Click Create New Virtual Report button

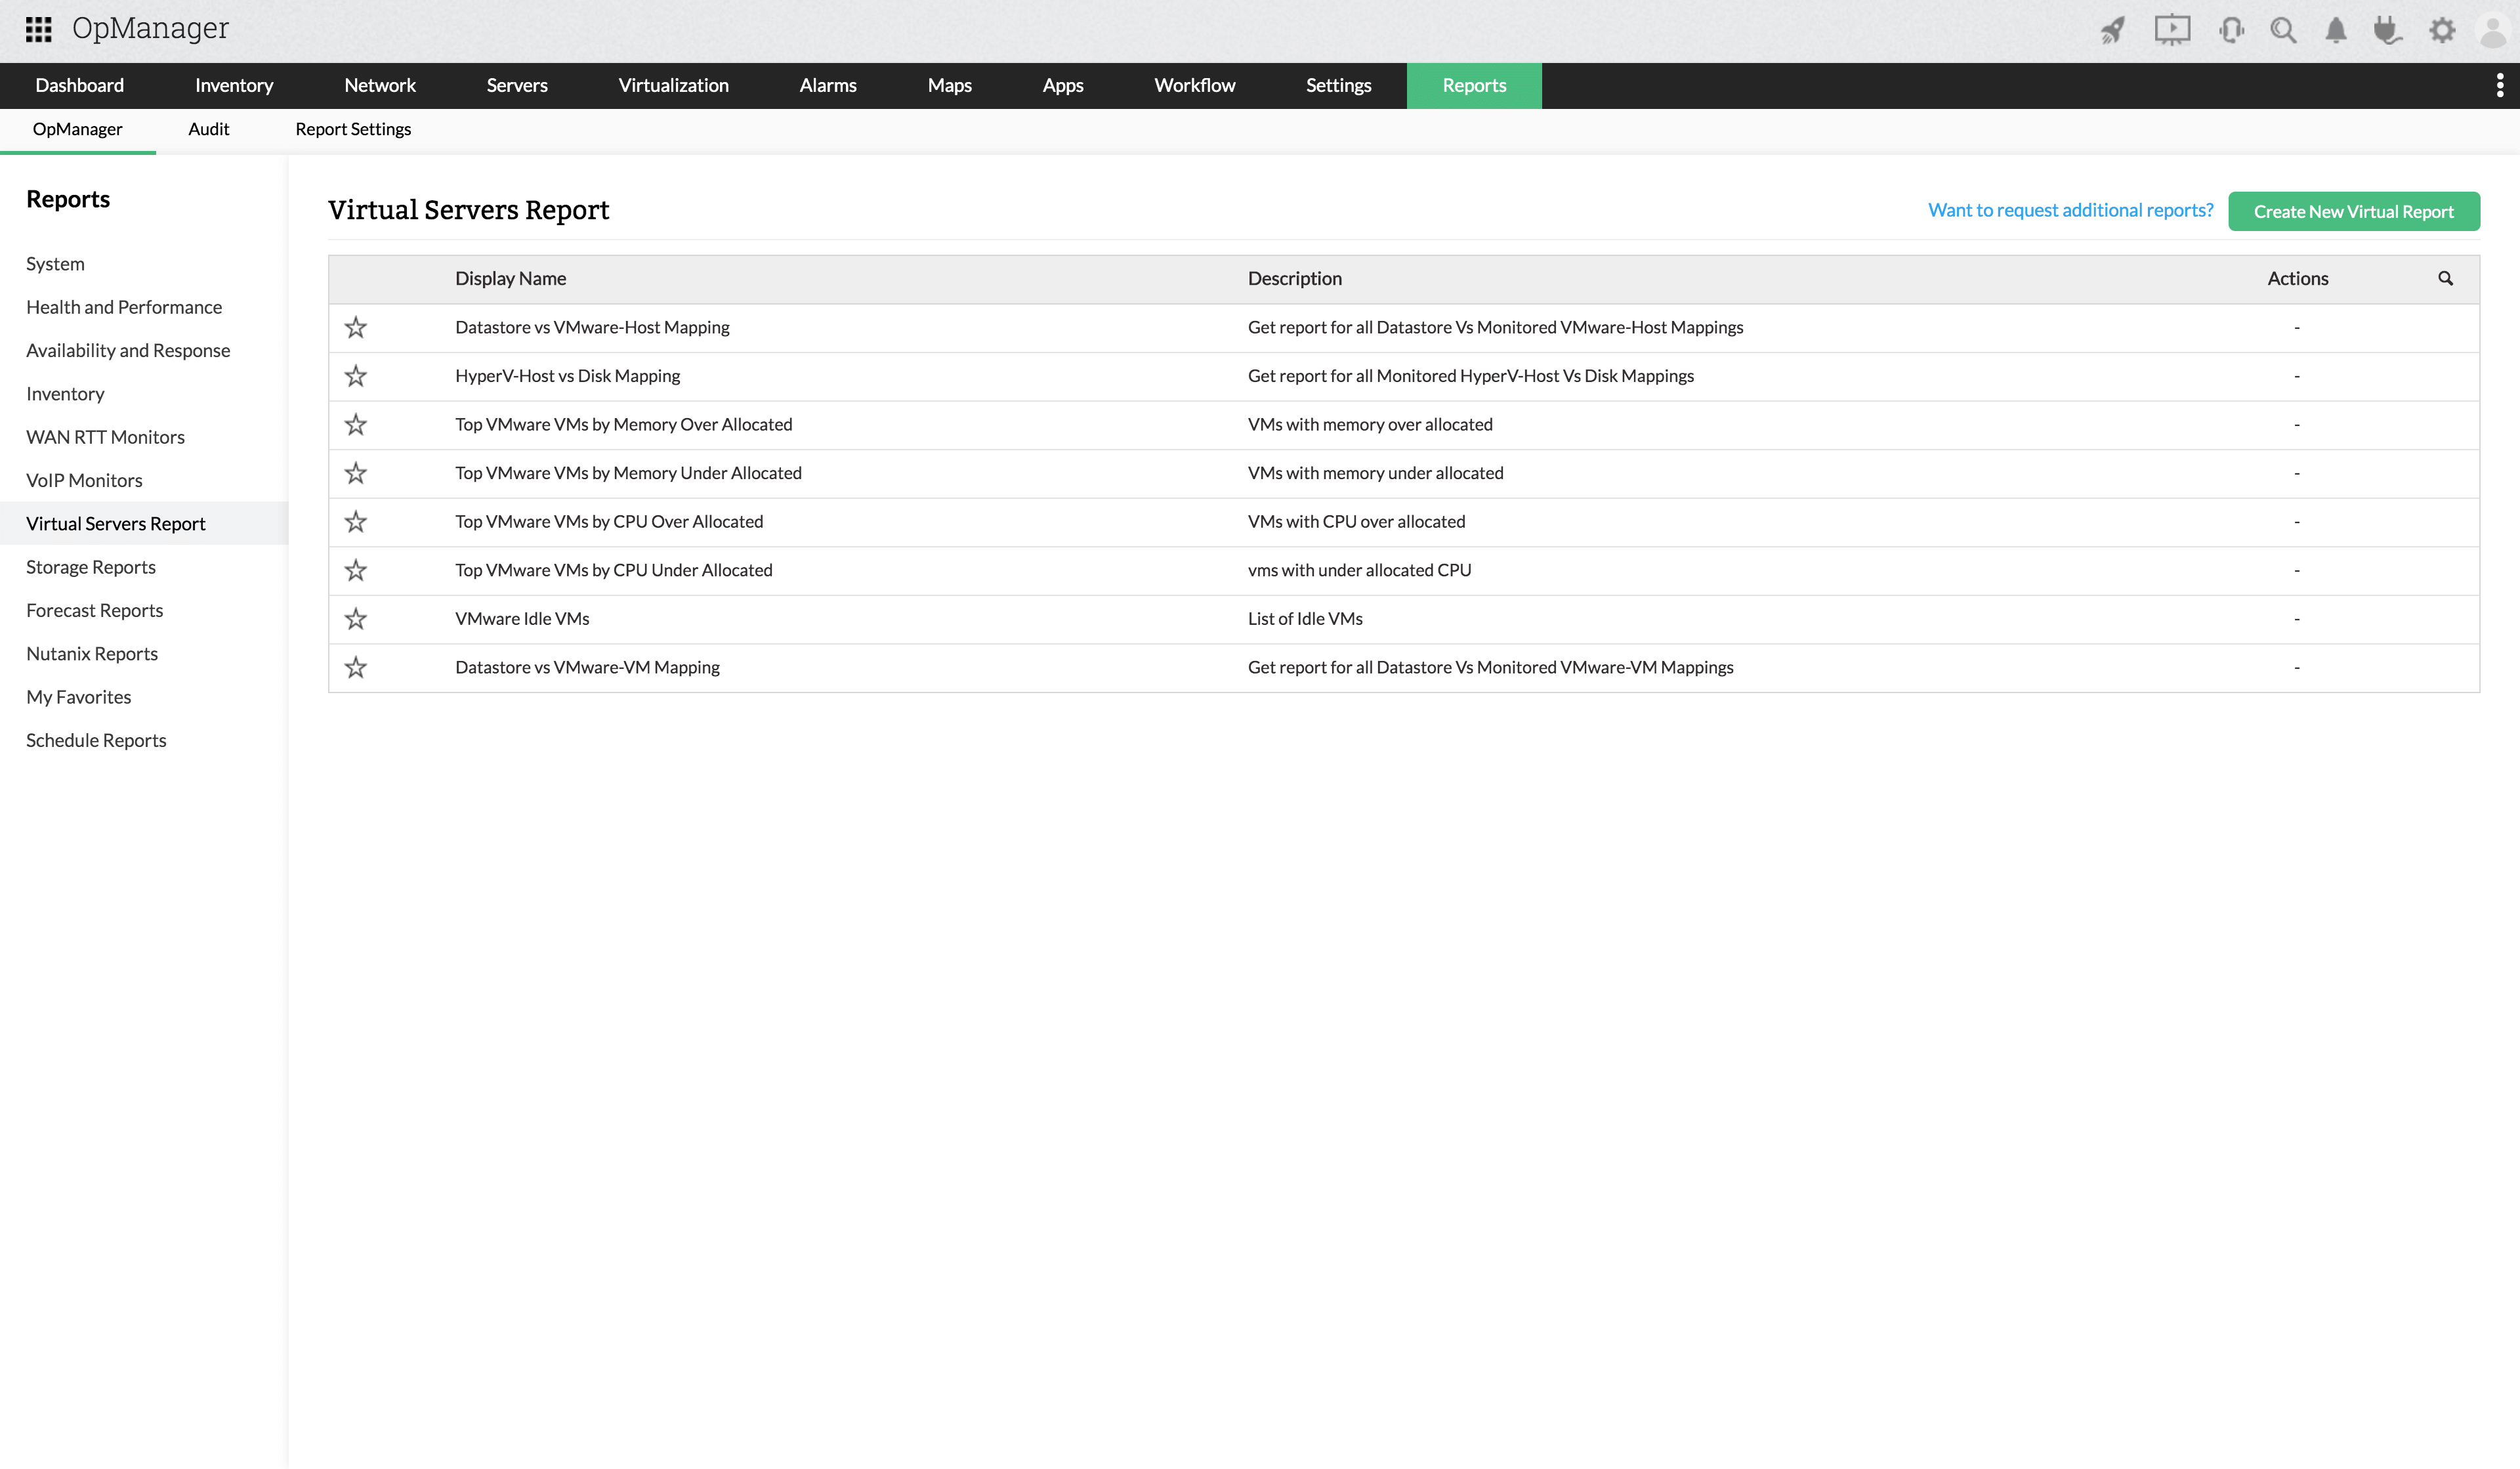(x=2353, y=211)
